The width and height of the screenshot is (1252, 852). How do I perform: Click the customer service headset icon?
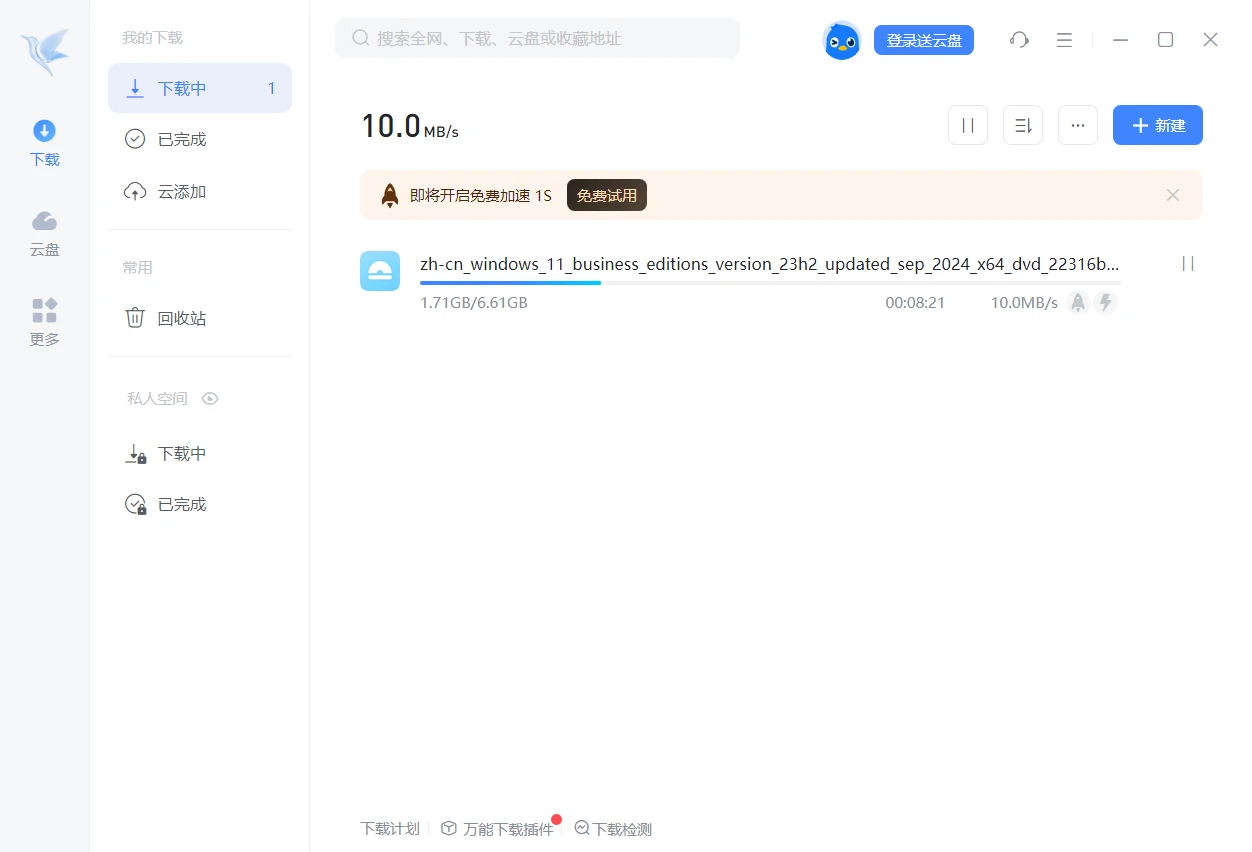click(x=1019, y=40)
